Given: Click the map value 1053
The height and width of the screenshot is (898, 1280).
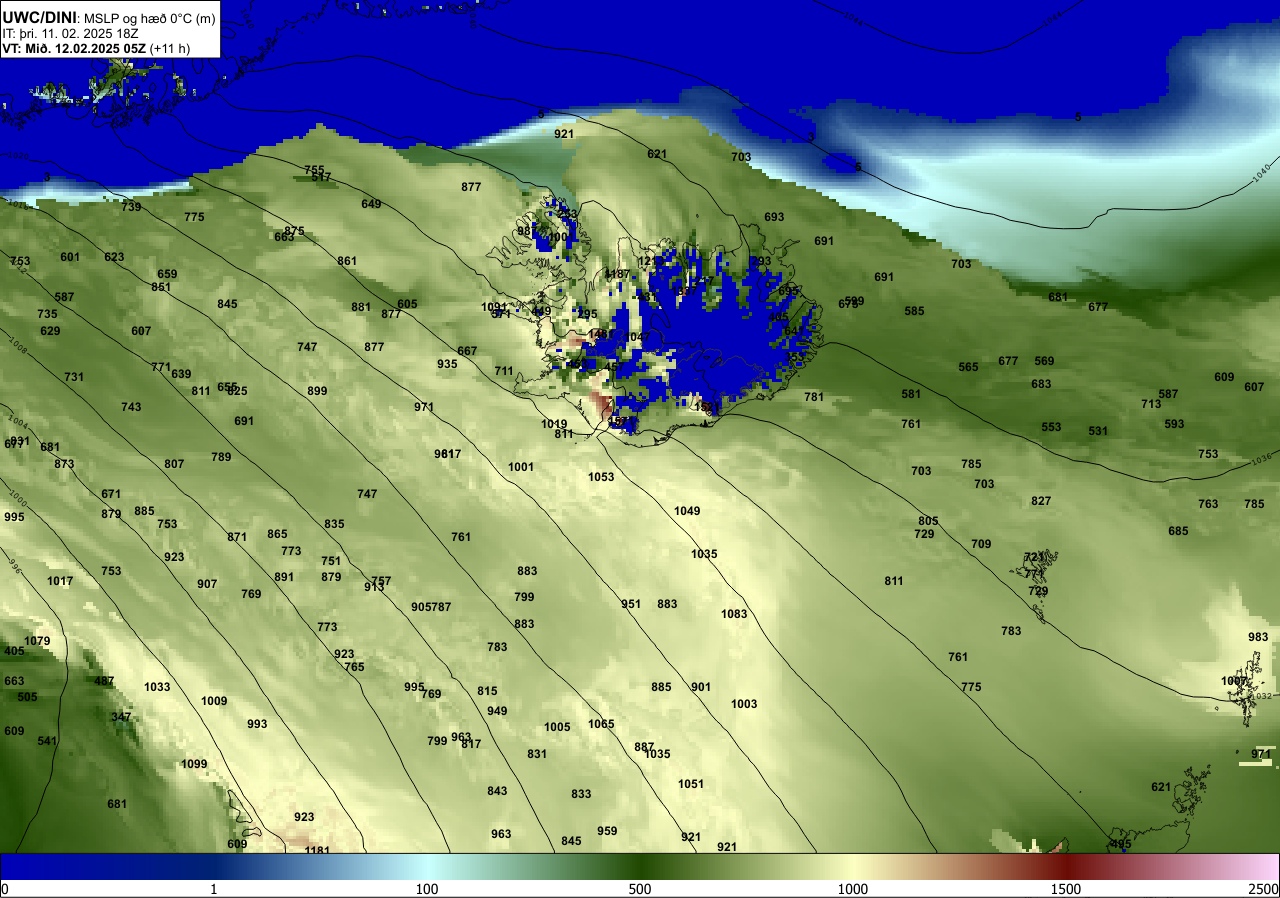Looking at the screenshot, I should pos(601,477).
